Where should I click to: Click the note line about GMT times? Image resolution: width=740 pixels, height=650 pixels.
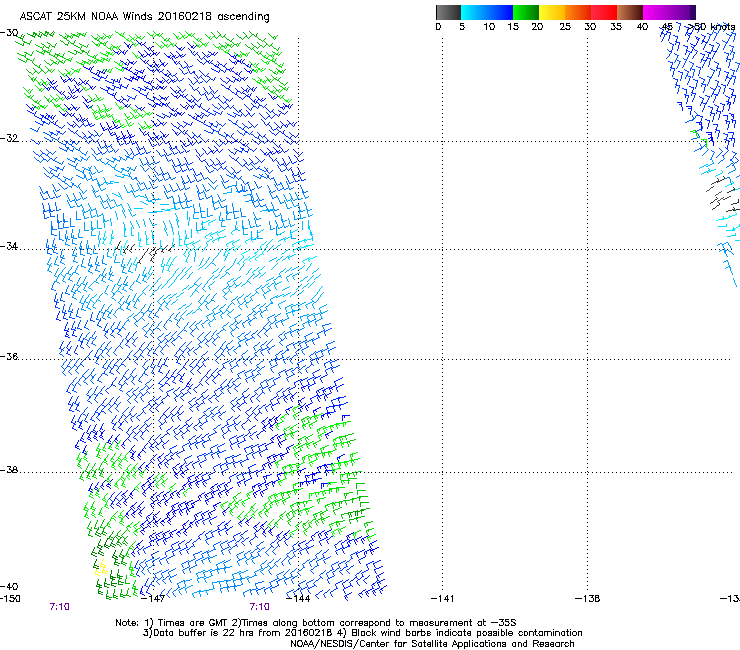[316, 623]
